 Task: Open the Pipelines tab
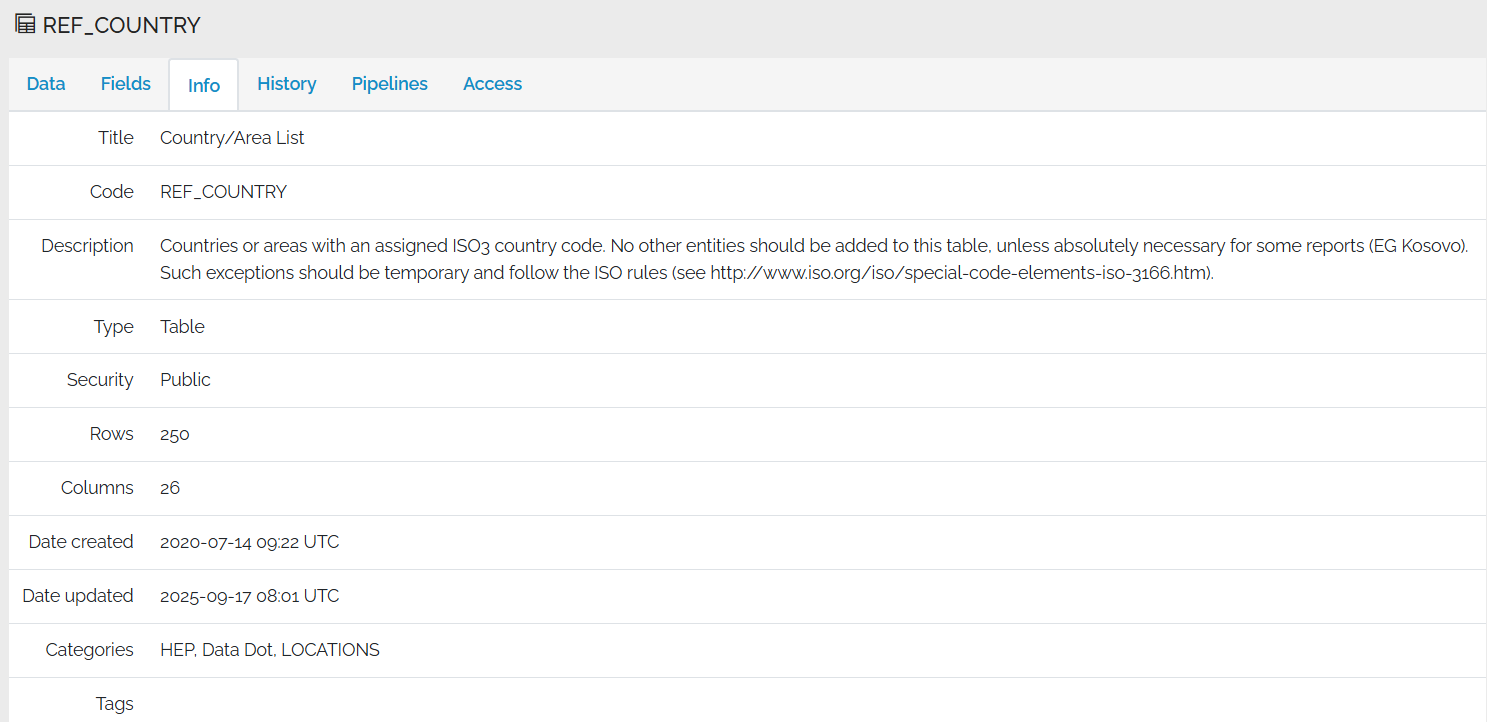[389, 84]
